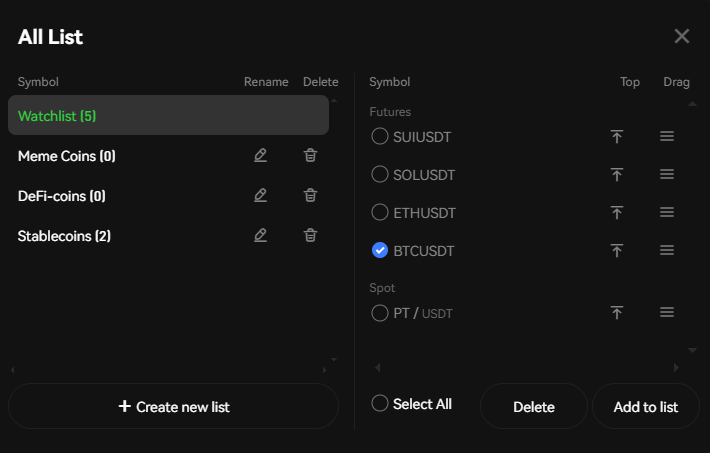Click trash icon beside Stablecoins
The image size is (710, 453).
coord(311,235)
